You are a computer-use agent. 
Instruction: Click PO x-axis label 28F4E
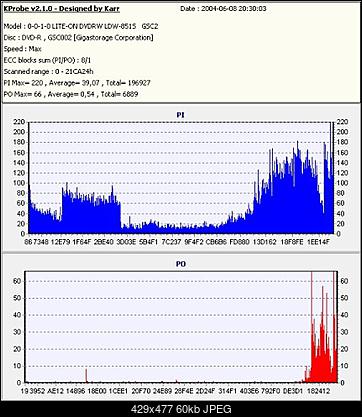point(184,391)
